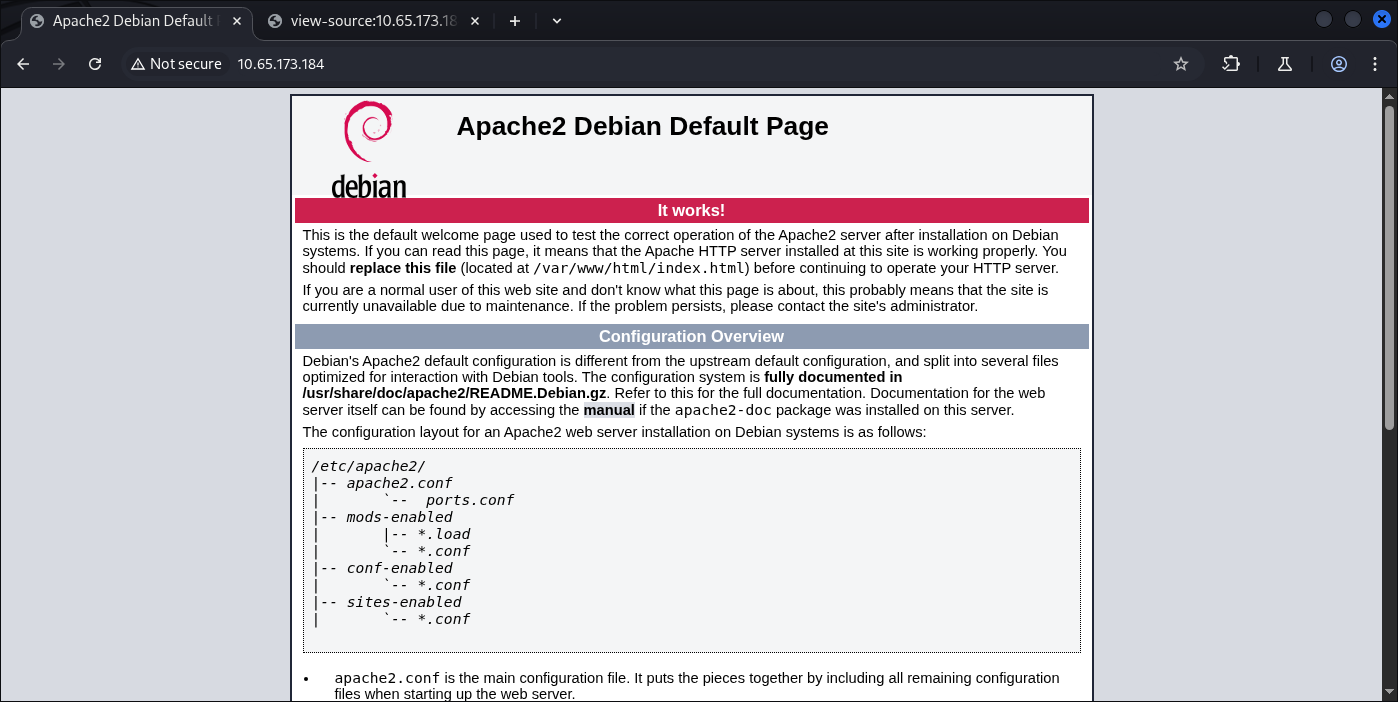This screenshot has height=702, width=1398.
Task: Click the page vertical scrollbar thumb
Action: (1389, 268)
